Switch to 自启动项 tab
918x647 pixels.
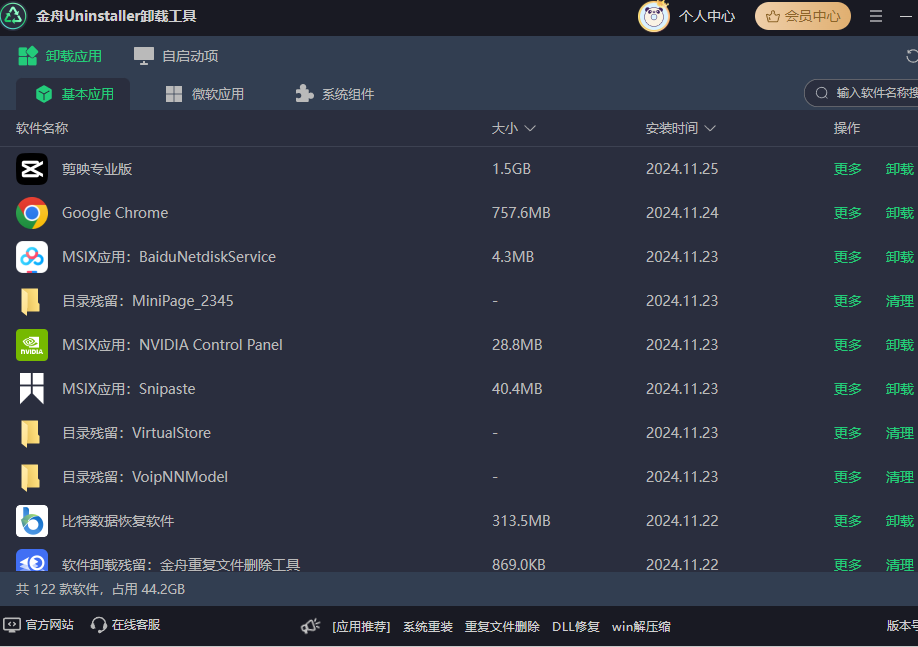point(176,56)
